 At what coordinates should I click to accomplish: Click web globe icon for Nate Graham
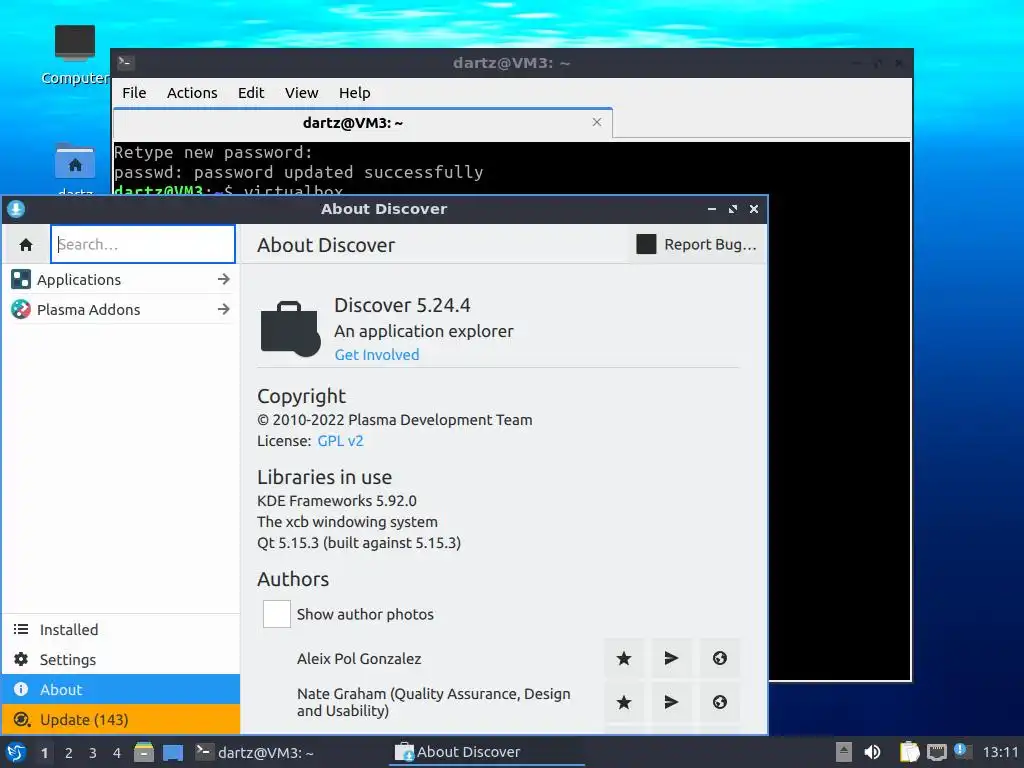coord(720,702)
